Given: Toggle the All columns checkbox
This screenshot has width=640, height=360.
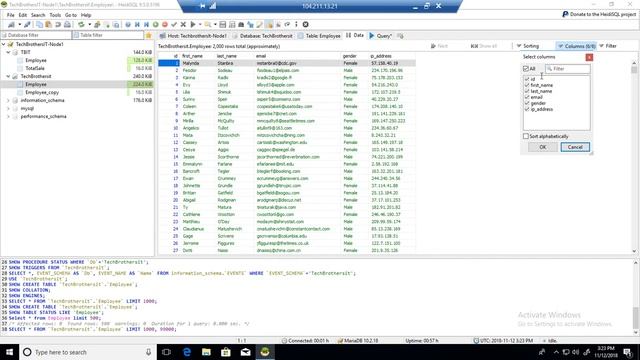Looking at the screenshot, I should pos(526,69).
